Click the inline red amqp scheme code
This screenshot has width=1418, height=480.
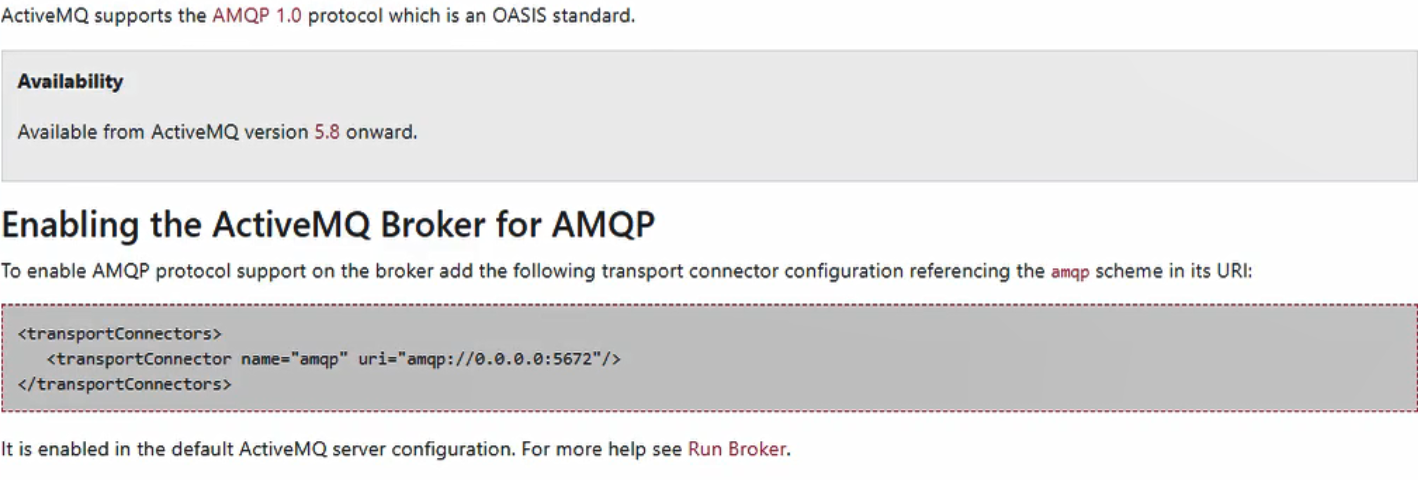pos(1070,272)
